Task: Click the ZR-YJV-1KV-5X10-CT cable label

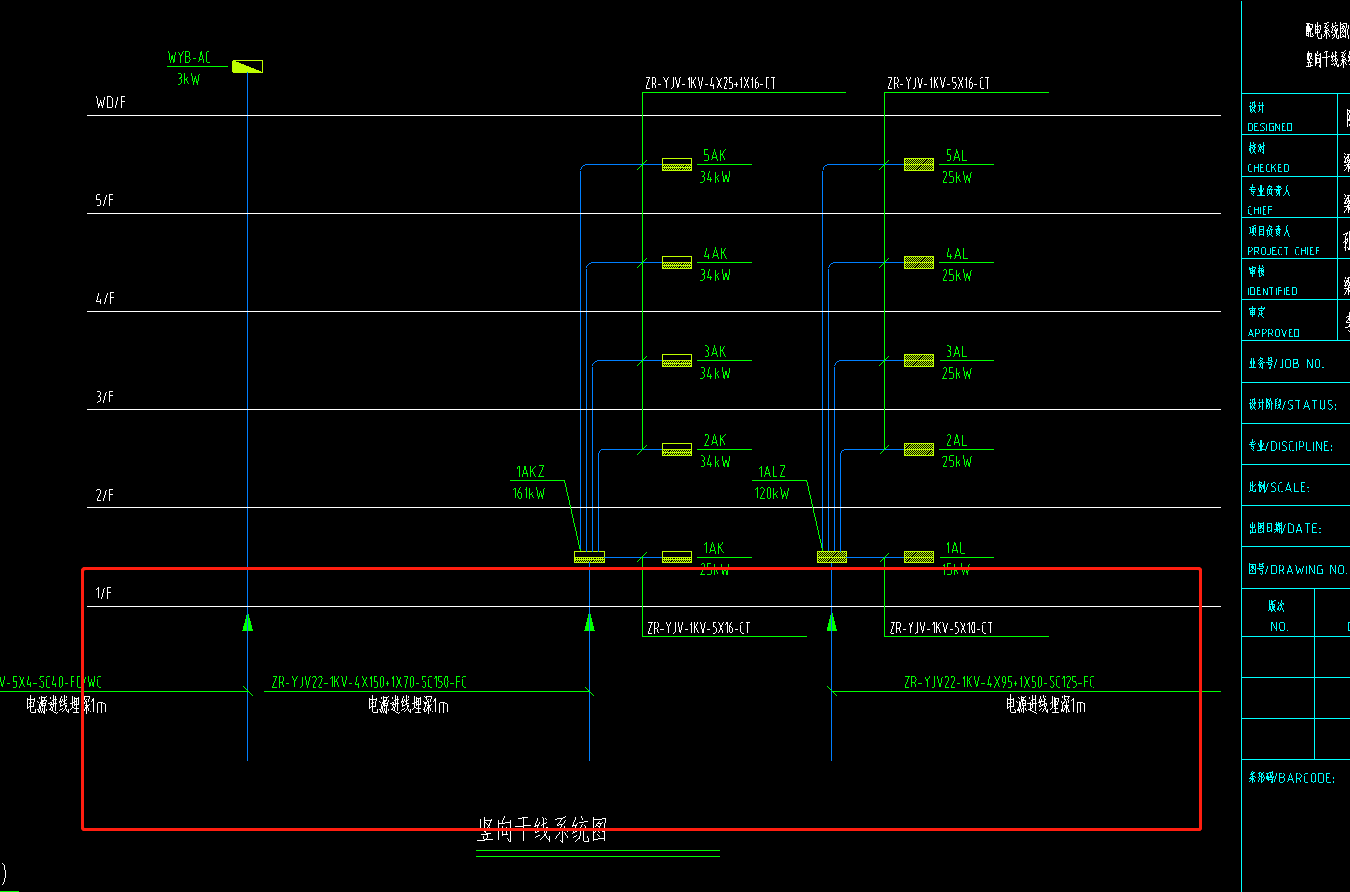Action: (940, 628)
